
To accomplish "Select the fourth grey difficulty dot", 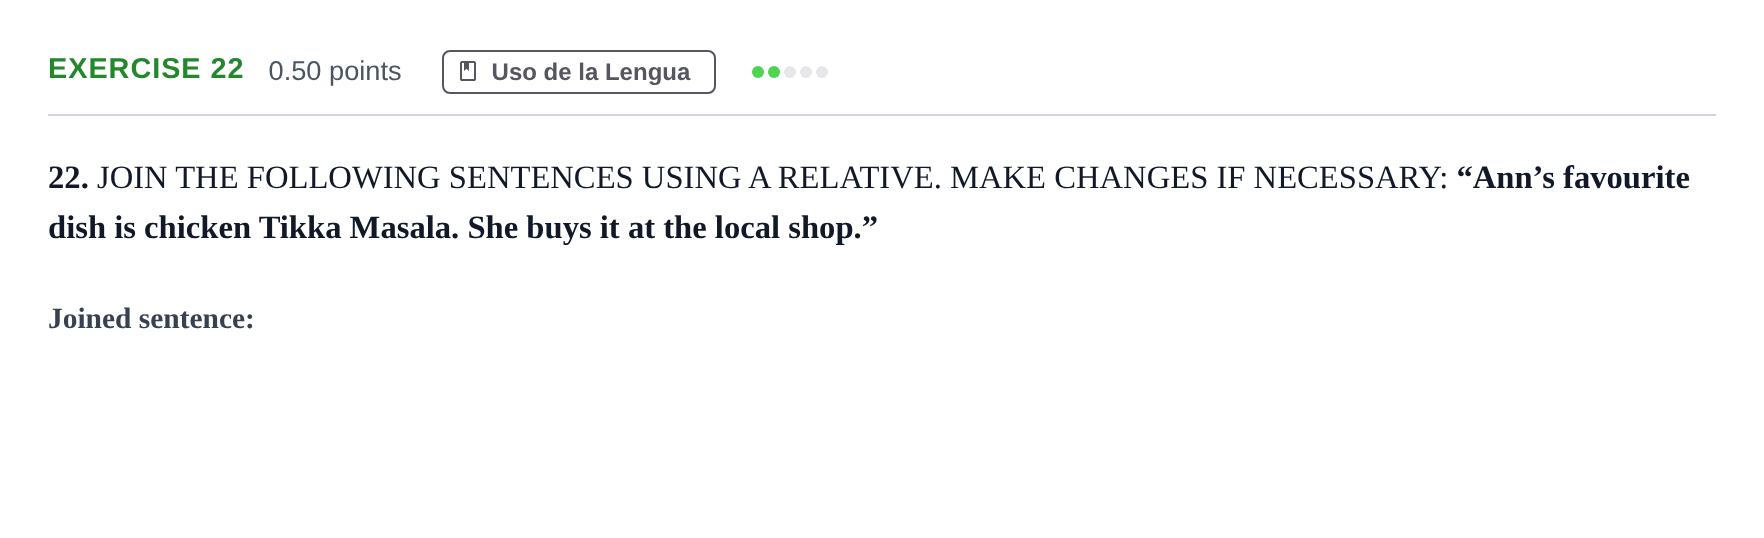I will point(806,72).
